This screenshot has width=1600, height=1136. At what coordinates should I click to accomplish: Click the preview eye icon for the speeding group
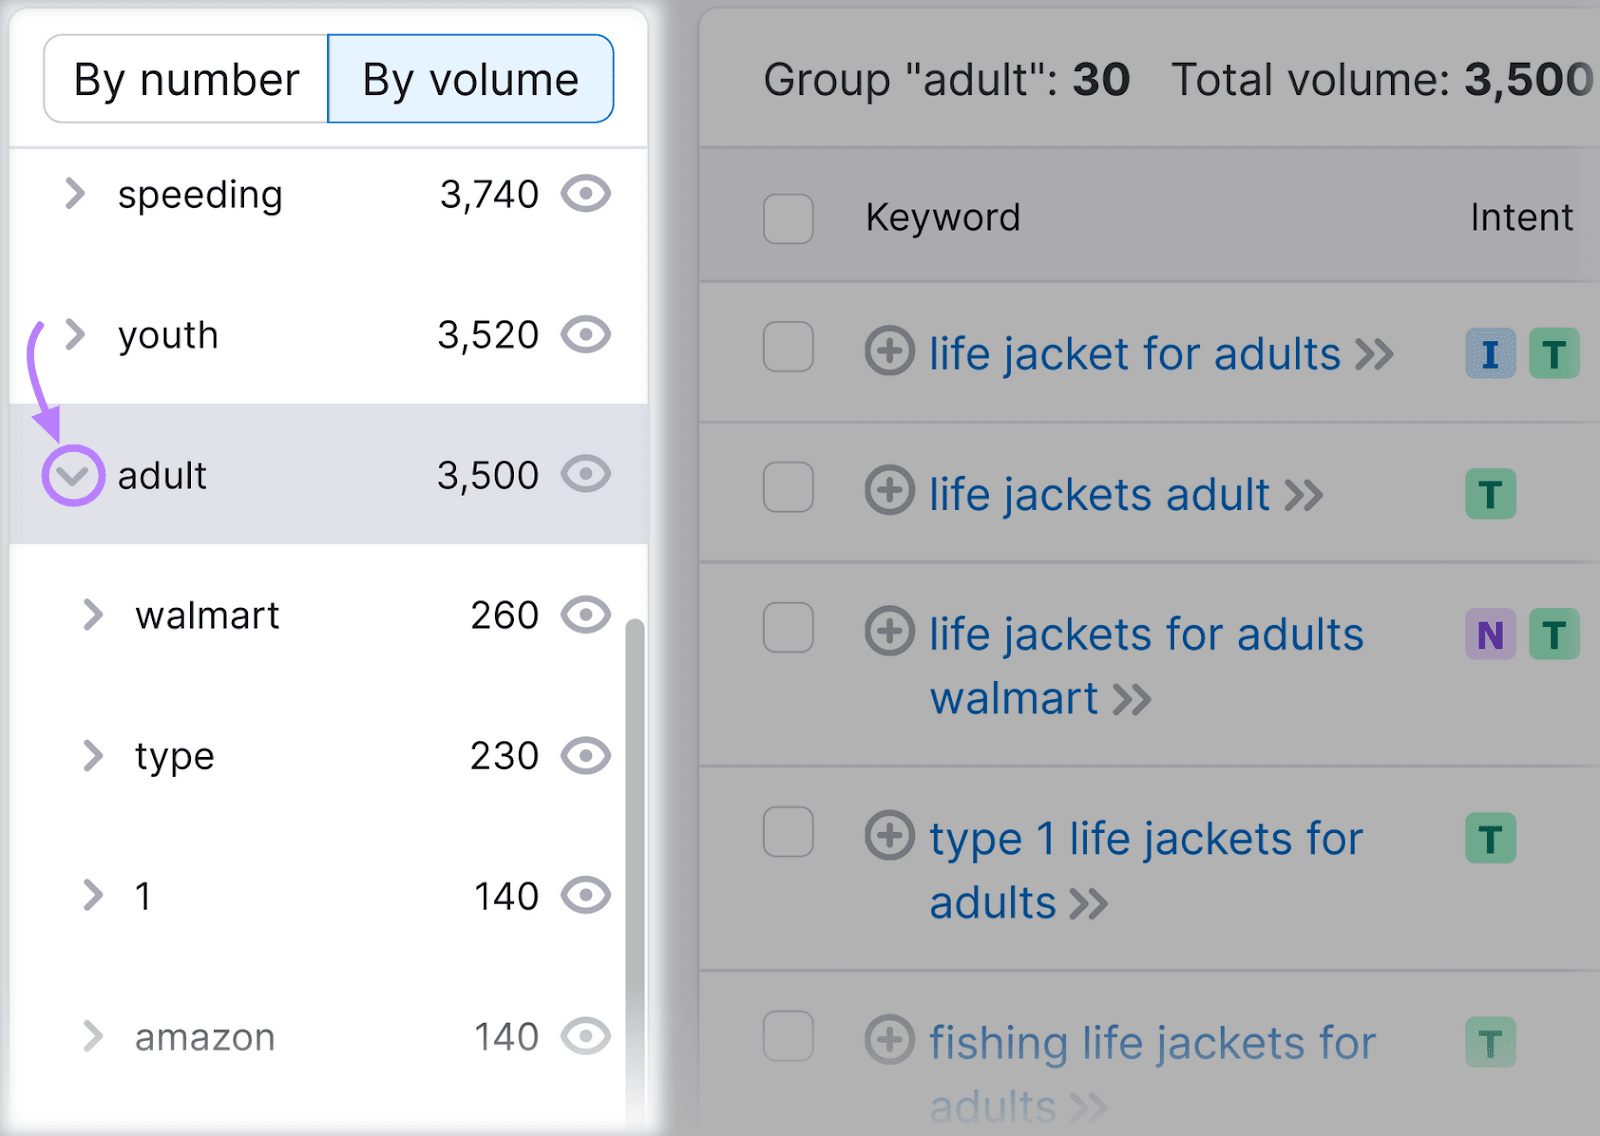coord(587,194)
